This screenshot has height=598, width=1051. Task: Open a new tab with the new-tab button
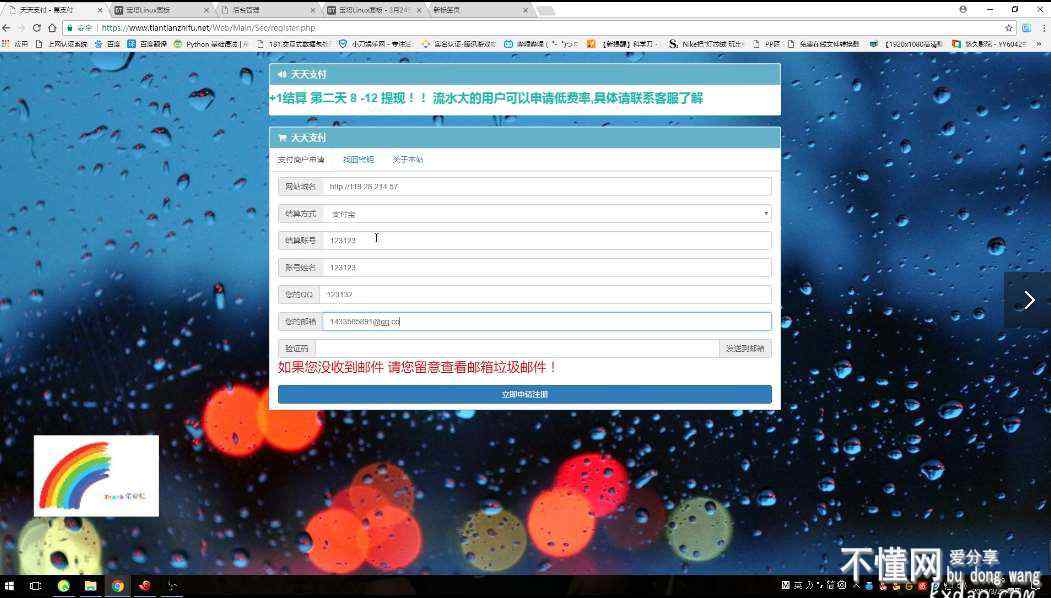(546, 10)
